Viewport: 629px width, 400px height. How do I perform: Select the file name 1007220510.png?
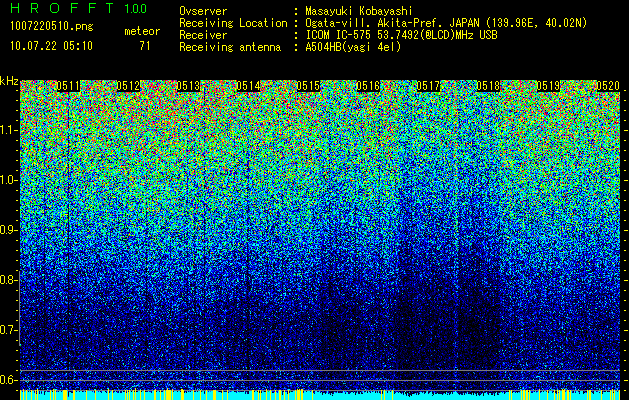point(52,26)
